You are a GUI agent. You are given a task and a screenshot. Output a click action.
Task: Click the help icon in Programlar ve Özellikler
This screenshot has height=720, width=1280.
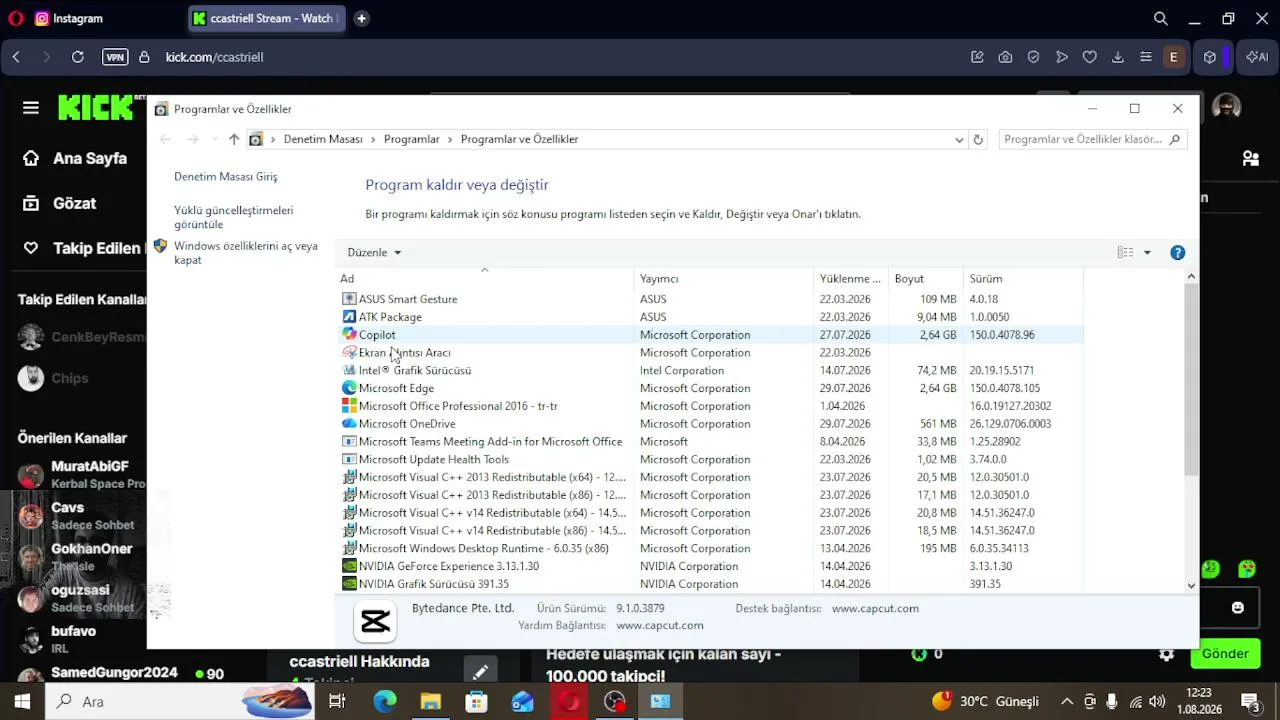click(x=1178, y=253)
